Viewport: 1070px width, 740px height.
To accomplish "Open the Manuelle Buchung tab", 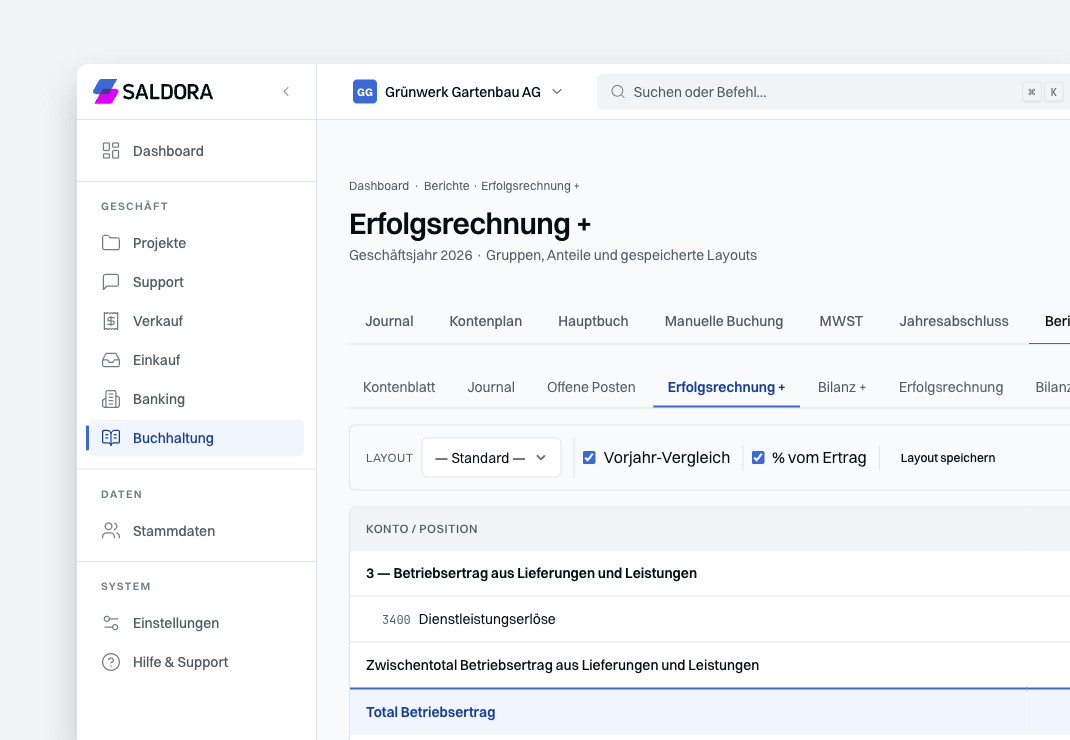I will click(723, 321).
